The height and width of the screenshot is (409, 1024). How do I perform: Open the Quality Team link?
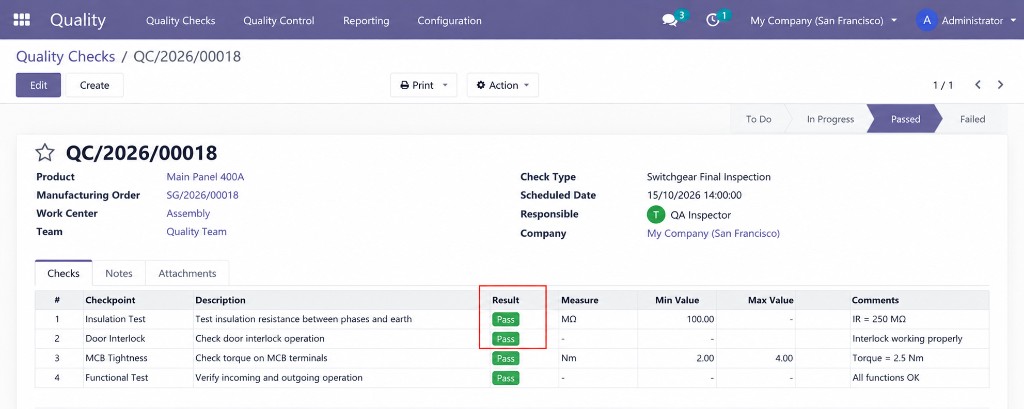pyautogui.click(x=197, y=231)
